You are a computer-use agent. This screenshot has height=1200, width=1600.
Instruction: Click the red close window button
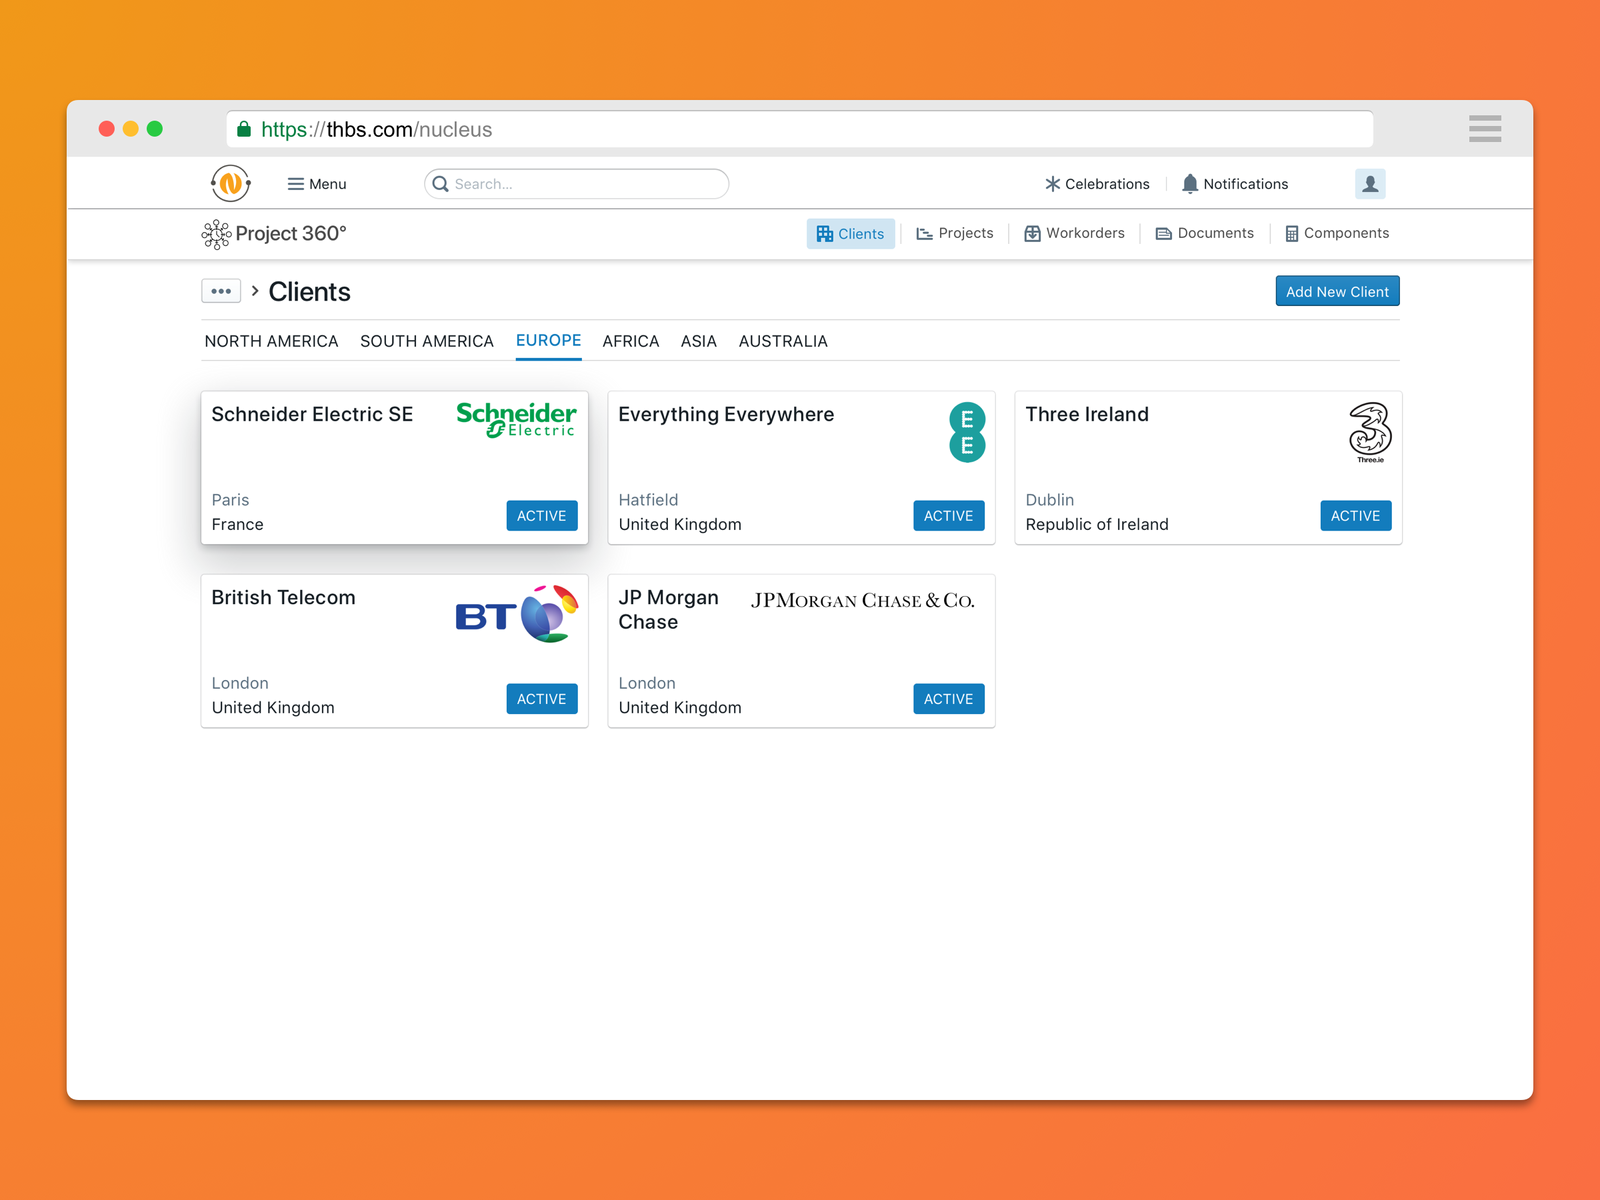(x=107, y=129)
